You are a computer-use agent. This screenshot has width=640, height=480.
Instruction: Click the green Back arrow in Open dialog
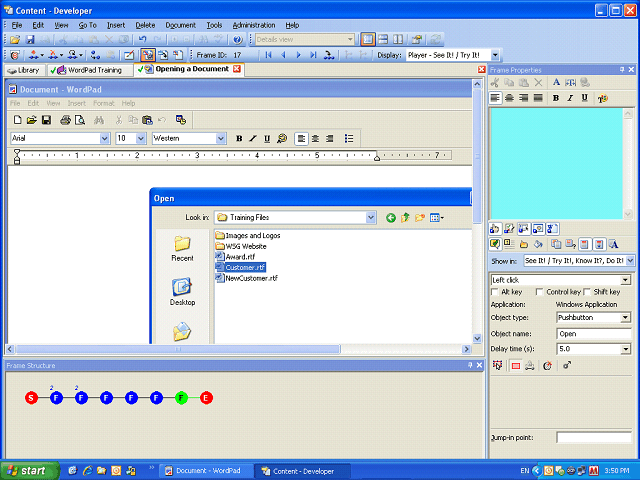(x=391, y=218)
